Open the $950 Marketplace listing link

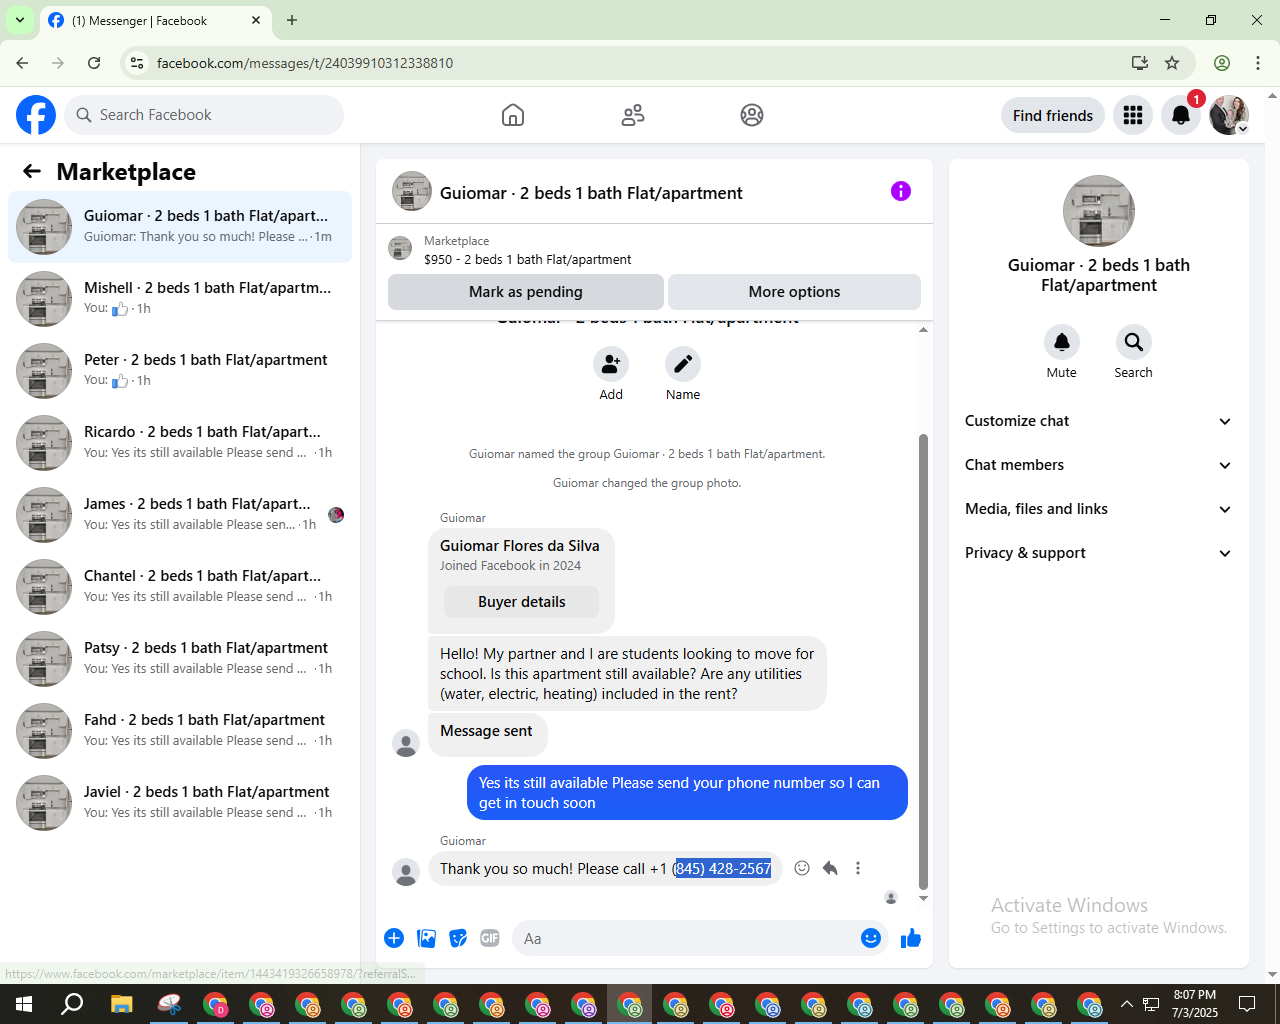527,259
